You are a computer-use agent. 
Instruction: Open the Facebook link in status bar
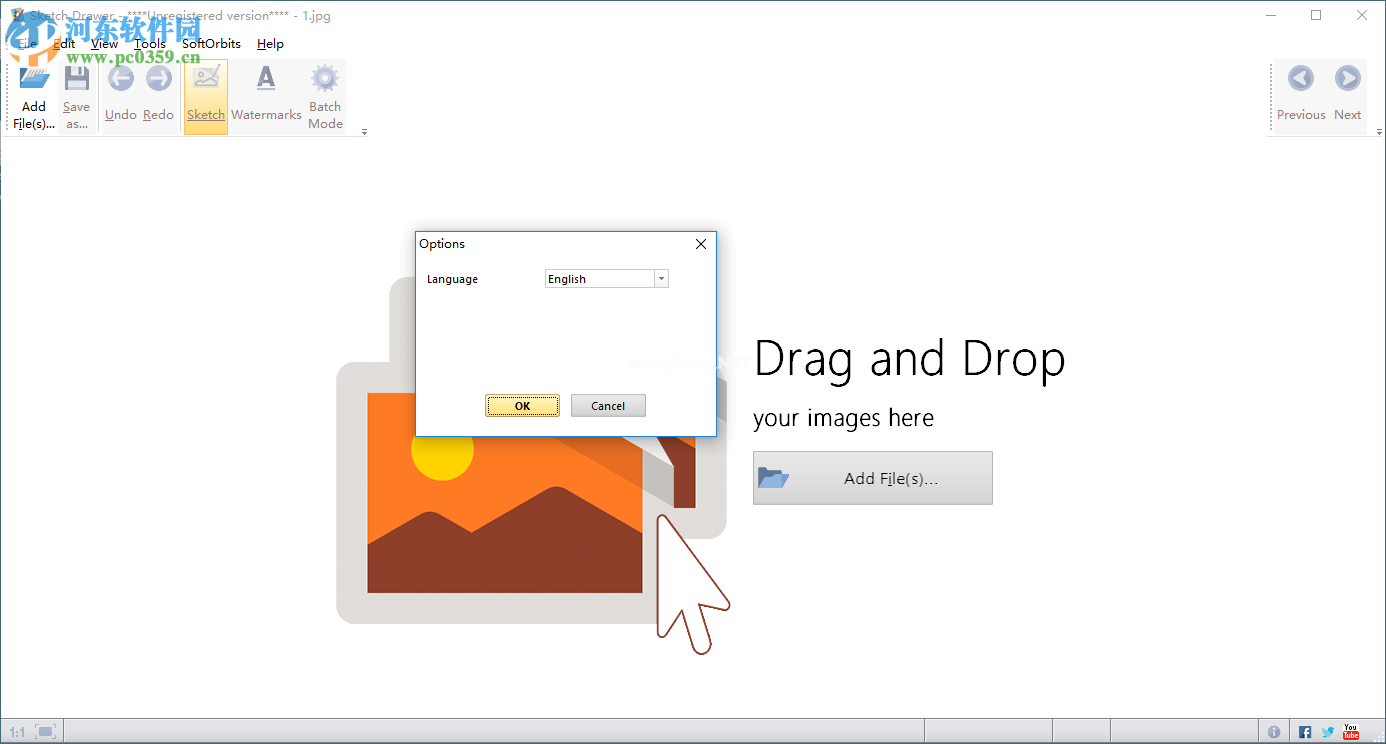coord(1305,732)
